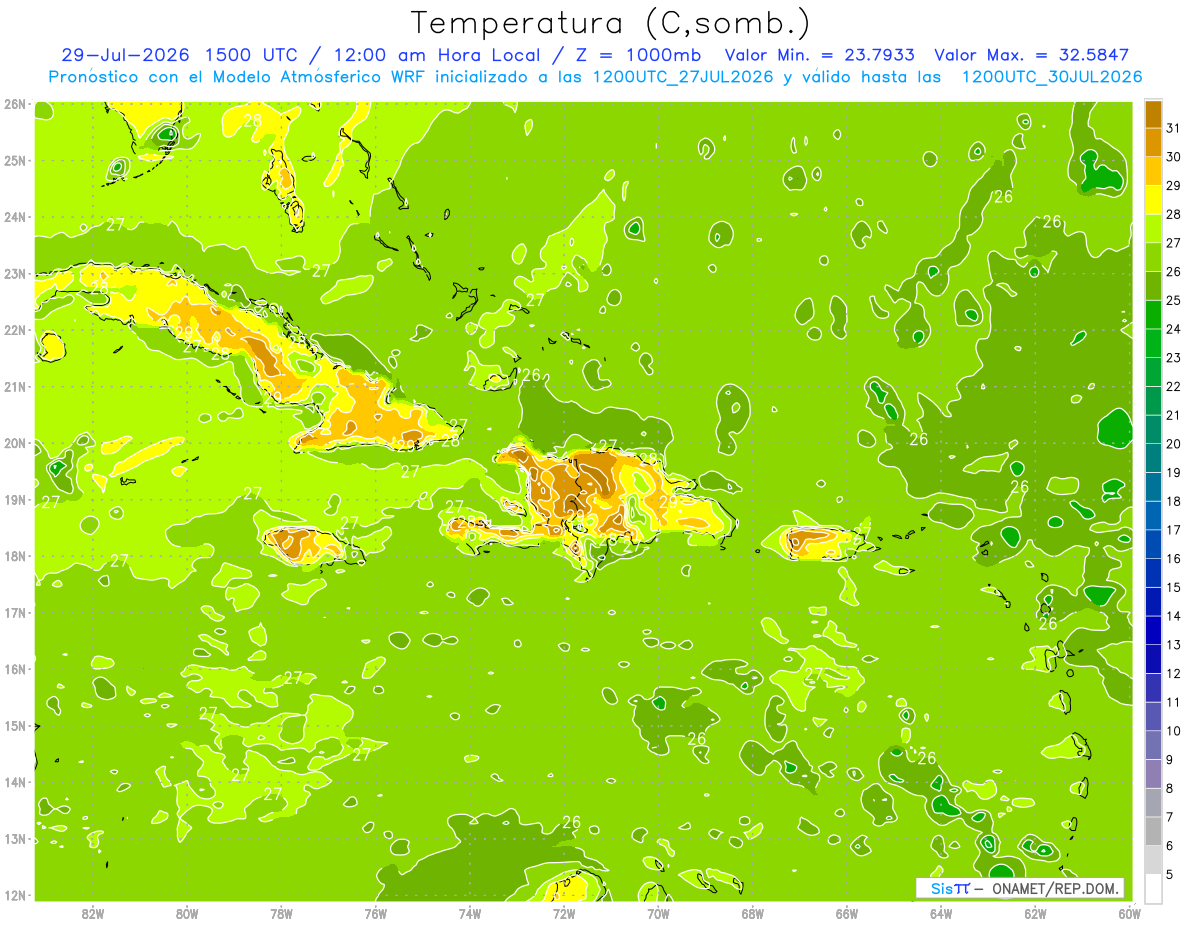Select the 'Valor Max. = 32.5847' text

click(1031, 55)
